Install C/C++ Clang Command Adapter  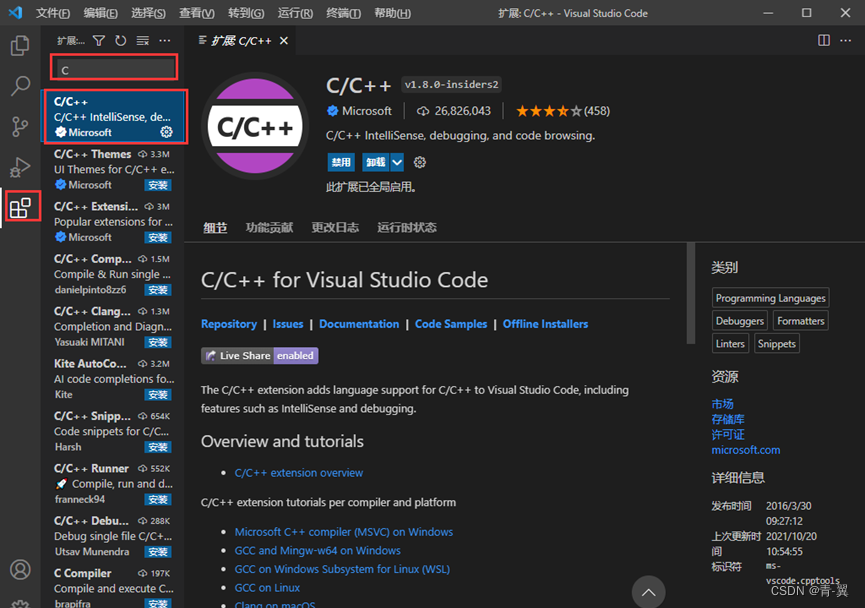click(158, 342)
